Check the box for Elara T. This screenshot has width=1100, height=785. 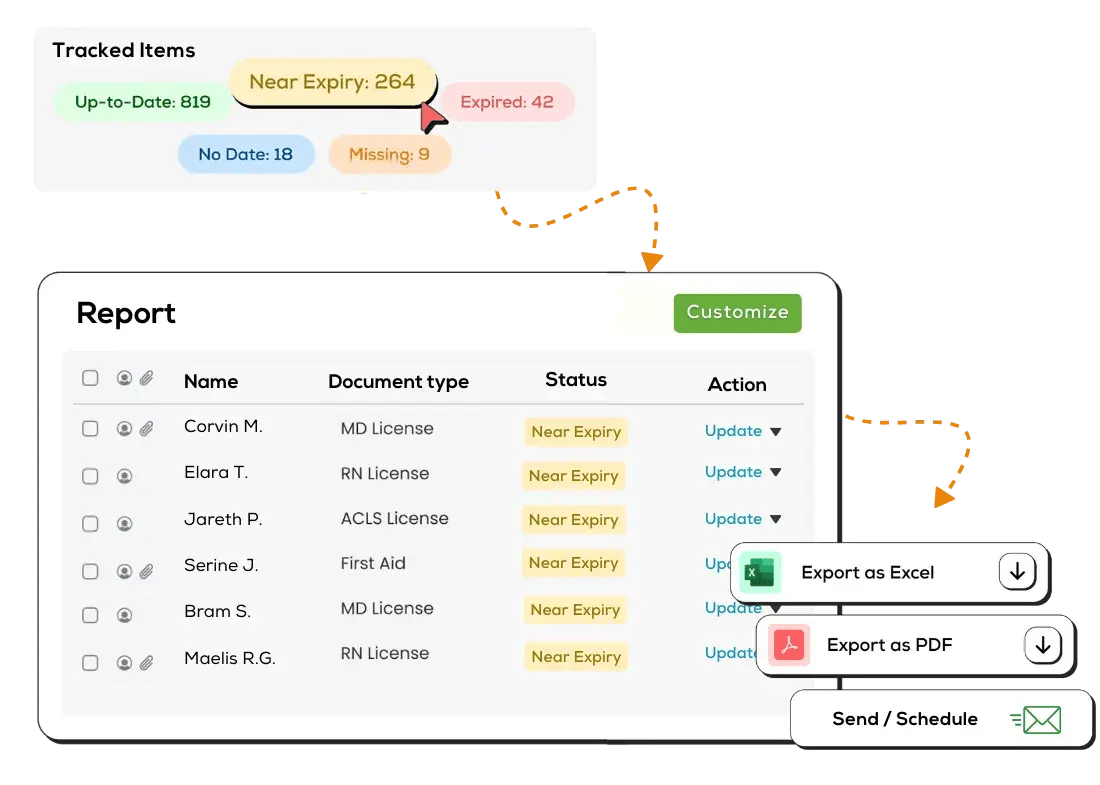pyautogui.click(x=90, y=476)
